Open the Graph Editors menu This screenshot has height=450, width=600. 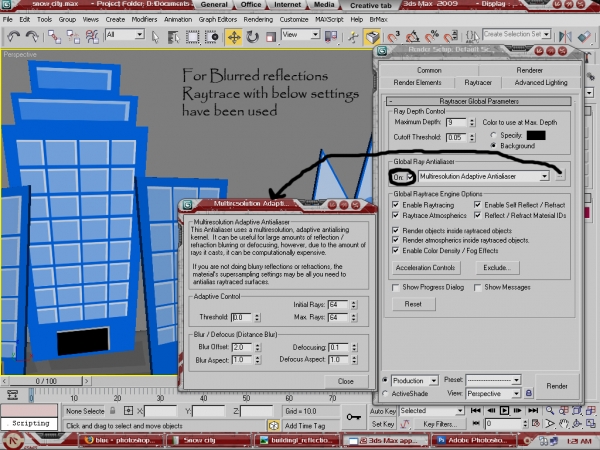tap(218, 19)
